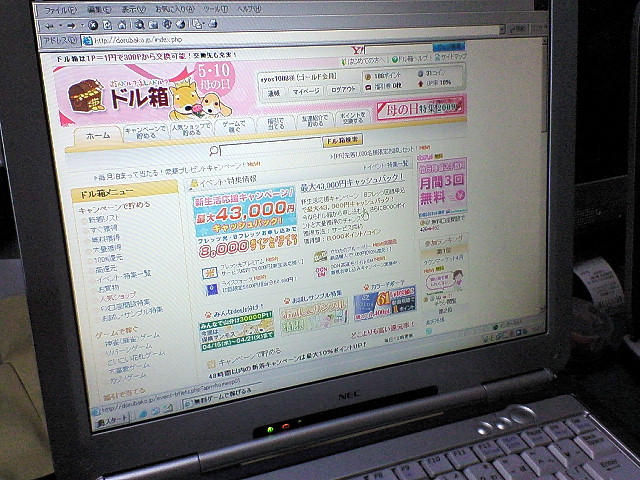640x480 pixels.
Task: Click the マイページ button
Action: coord(306,91)
